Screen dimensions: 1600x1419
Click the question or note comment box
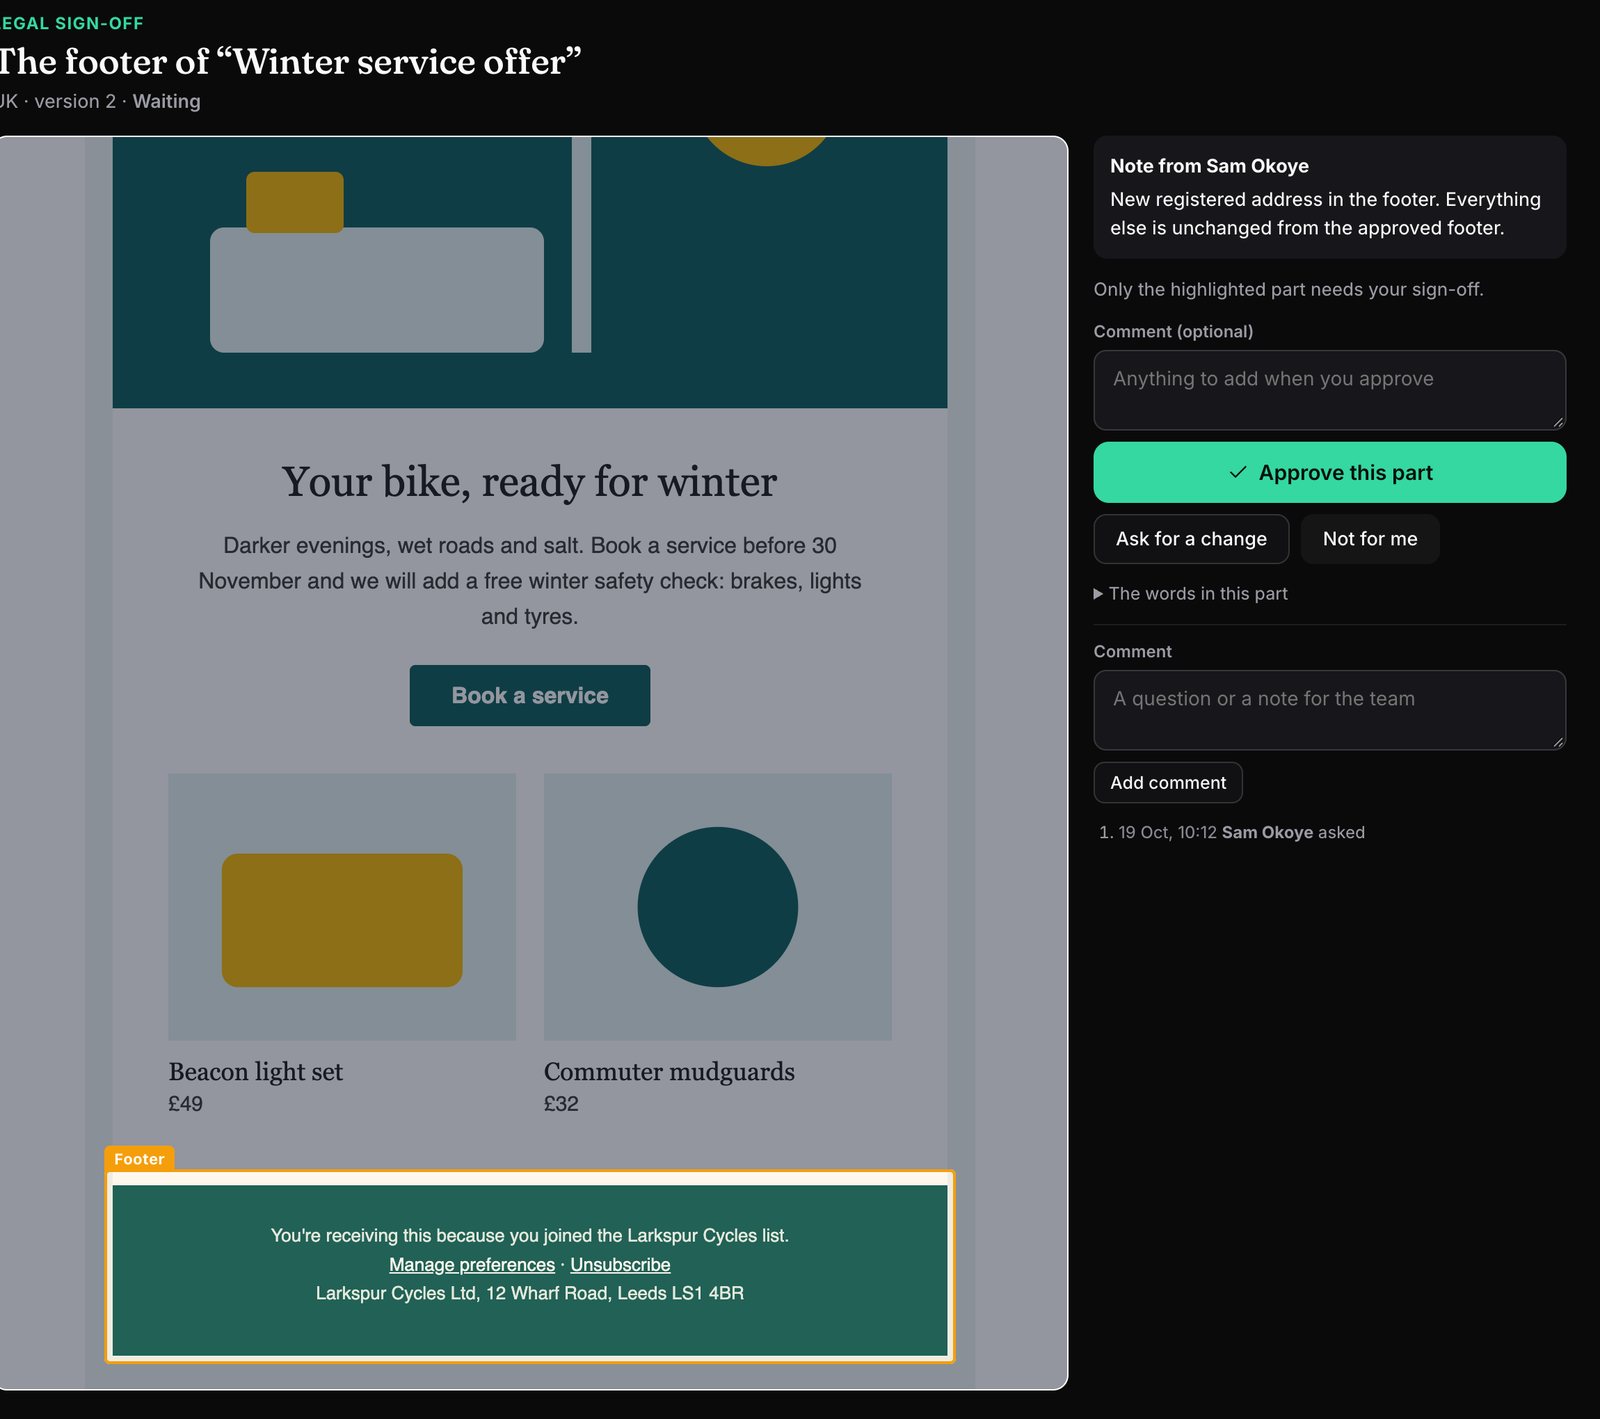(1329, 710)
